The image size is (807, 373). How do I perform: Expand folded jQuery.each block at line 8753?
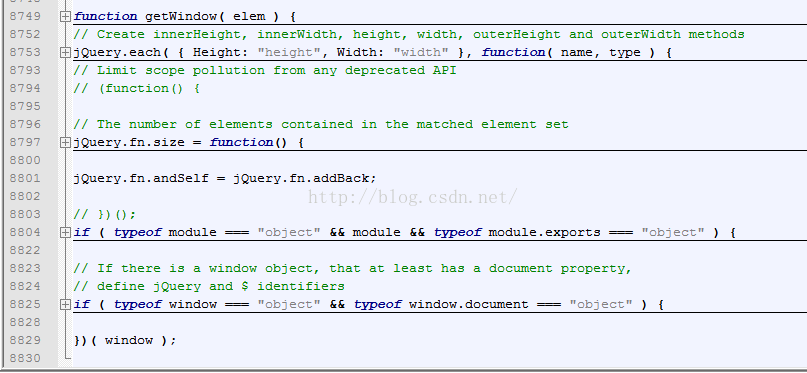click(x=65, y=52)
